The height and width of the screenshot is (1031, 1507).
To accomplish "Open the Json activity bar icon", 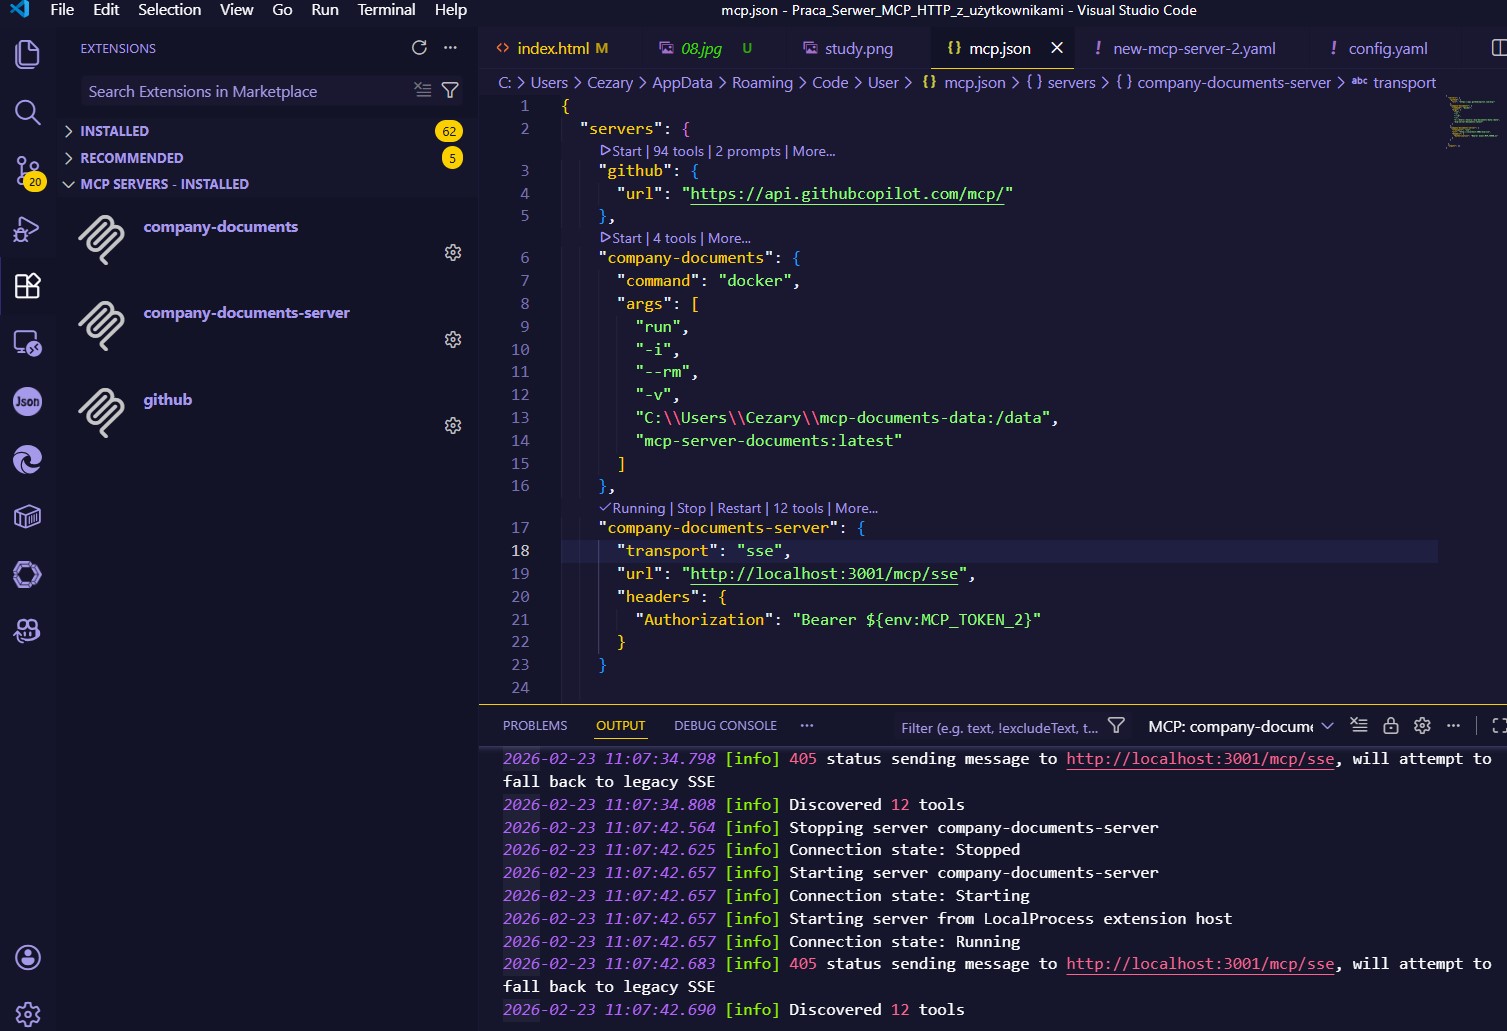I will coord(27,402).
